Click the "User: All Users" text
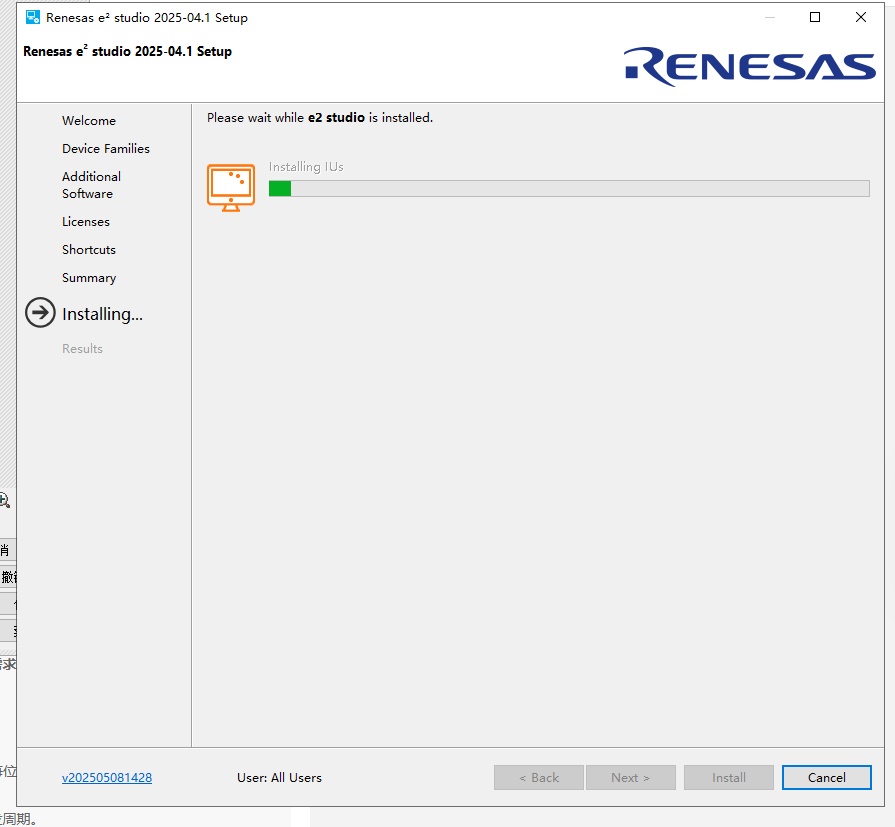This screenshot has height=827, width=895. 279,777
